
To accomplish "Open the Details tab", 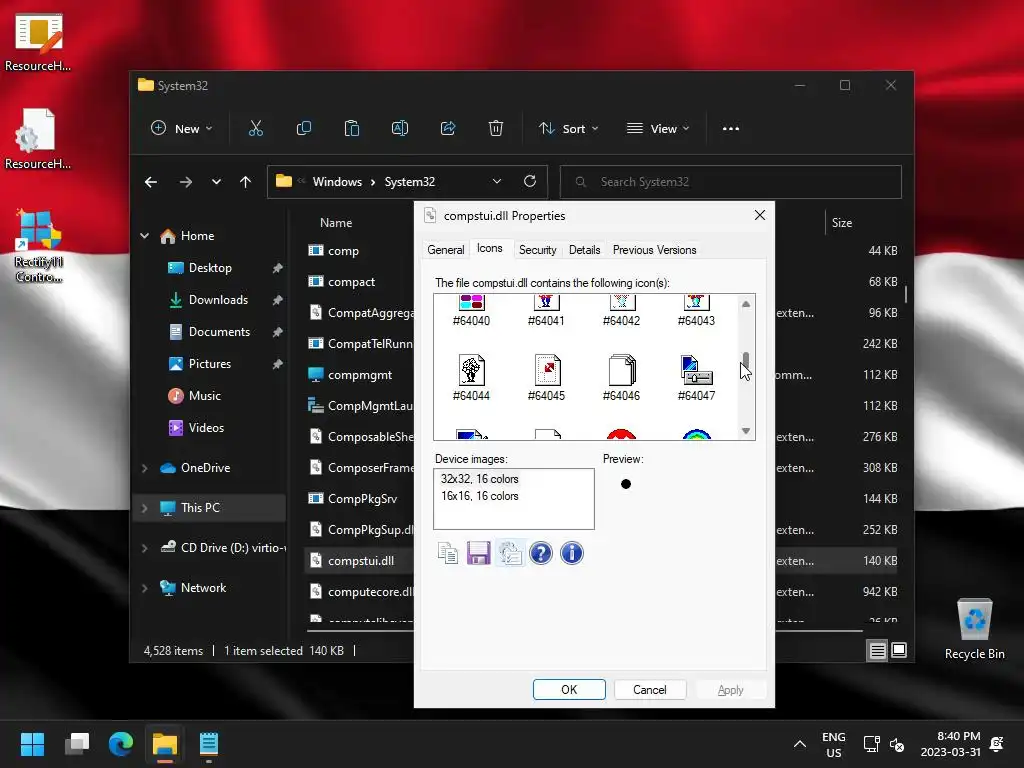I will [584, 249].
